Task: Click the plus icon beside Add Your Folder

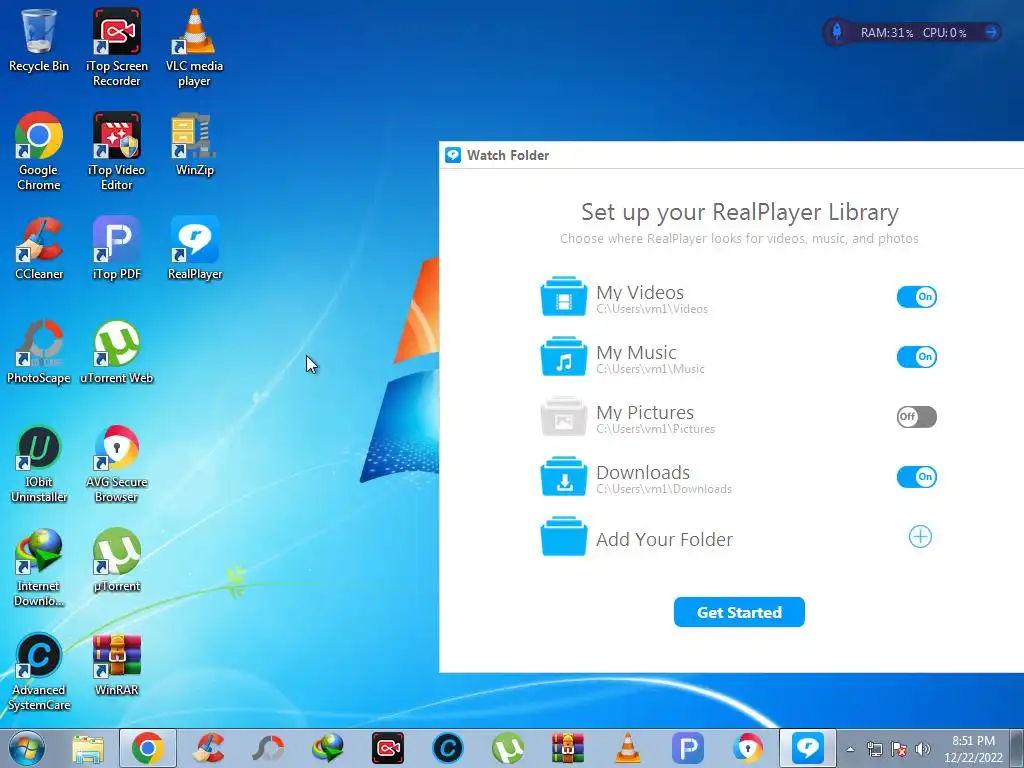Action: [x=920, y=537]
